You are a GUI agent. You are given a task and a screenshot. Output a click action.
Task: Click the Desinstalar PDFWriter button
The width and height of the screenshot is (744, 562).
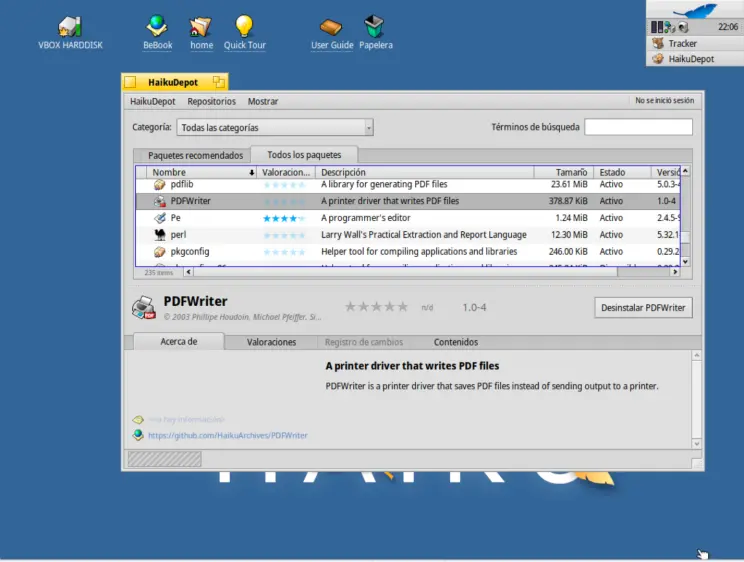tap(643, 308)
